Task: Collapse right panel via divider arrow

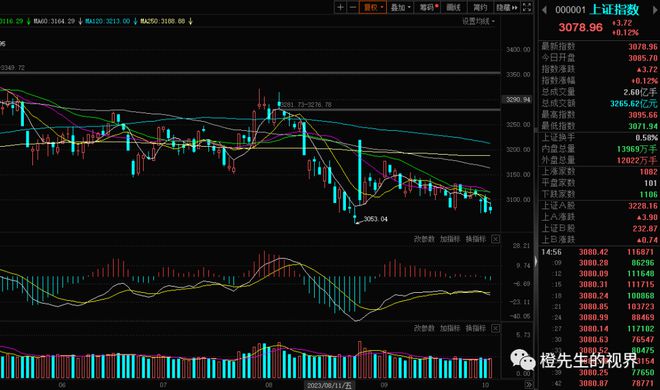Action: pos(536,261)
